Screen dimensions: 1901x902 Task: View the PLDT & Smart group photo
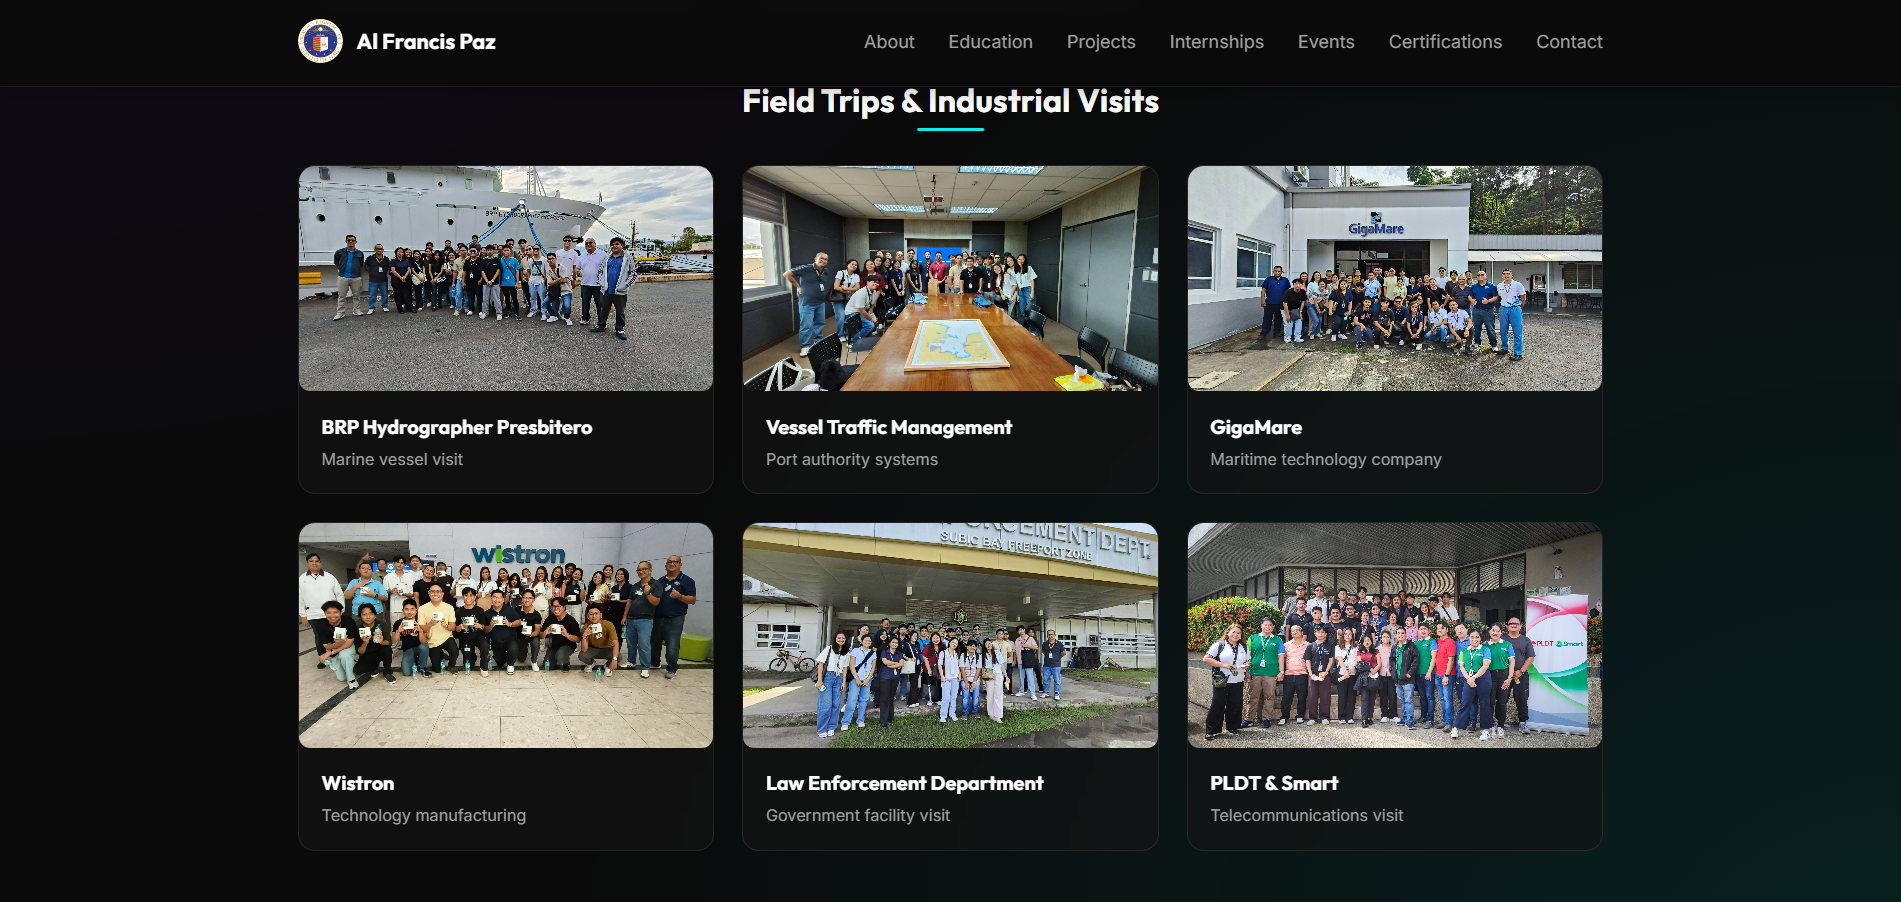(1394, 635)
